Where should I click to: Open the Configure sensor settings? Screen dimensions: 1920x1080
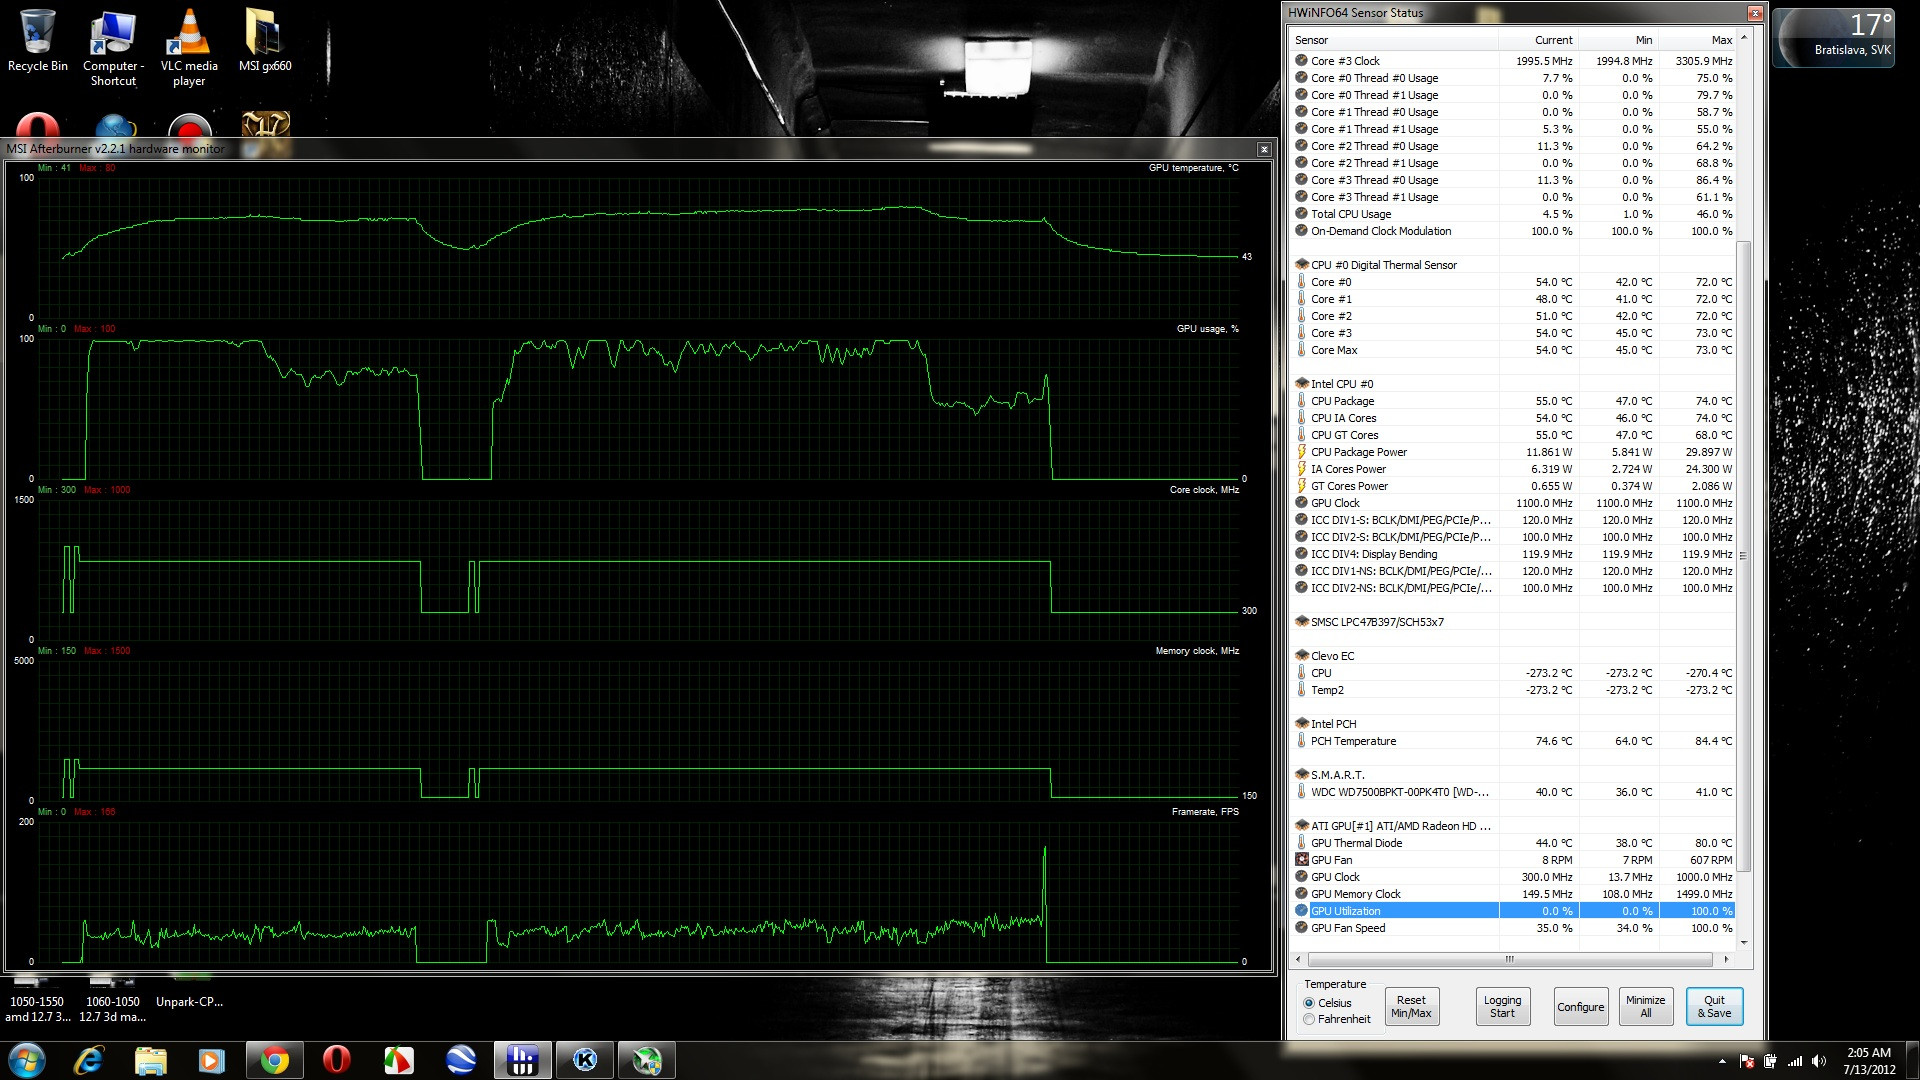1580,1006
